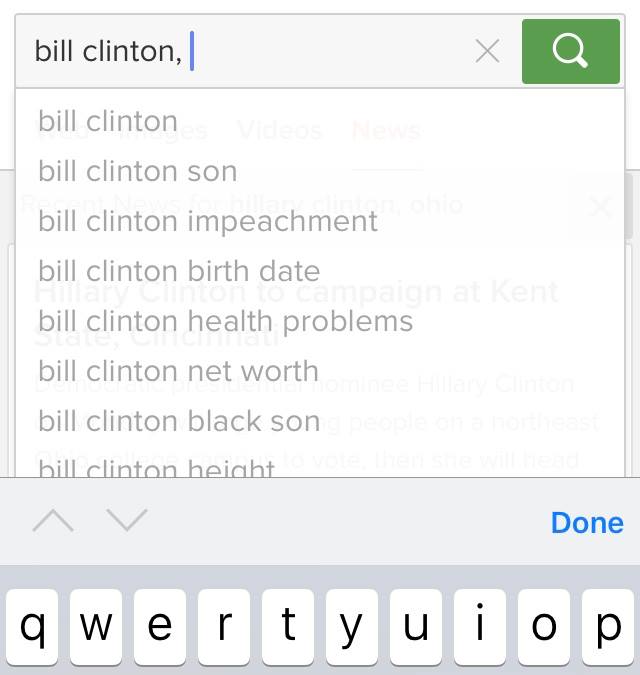This screenshot has width=640, height=675.
Task: Select "bill clinton black son" suggestion
Action: pos(179,421)
